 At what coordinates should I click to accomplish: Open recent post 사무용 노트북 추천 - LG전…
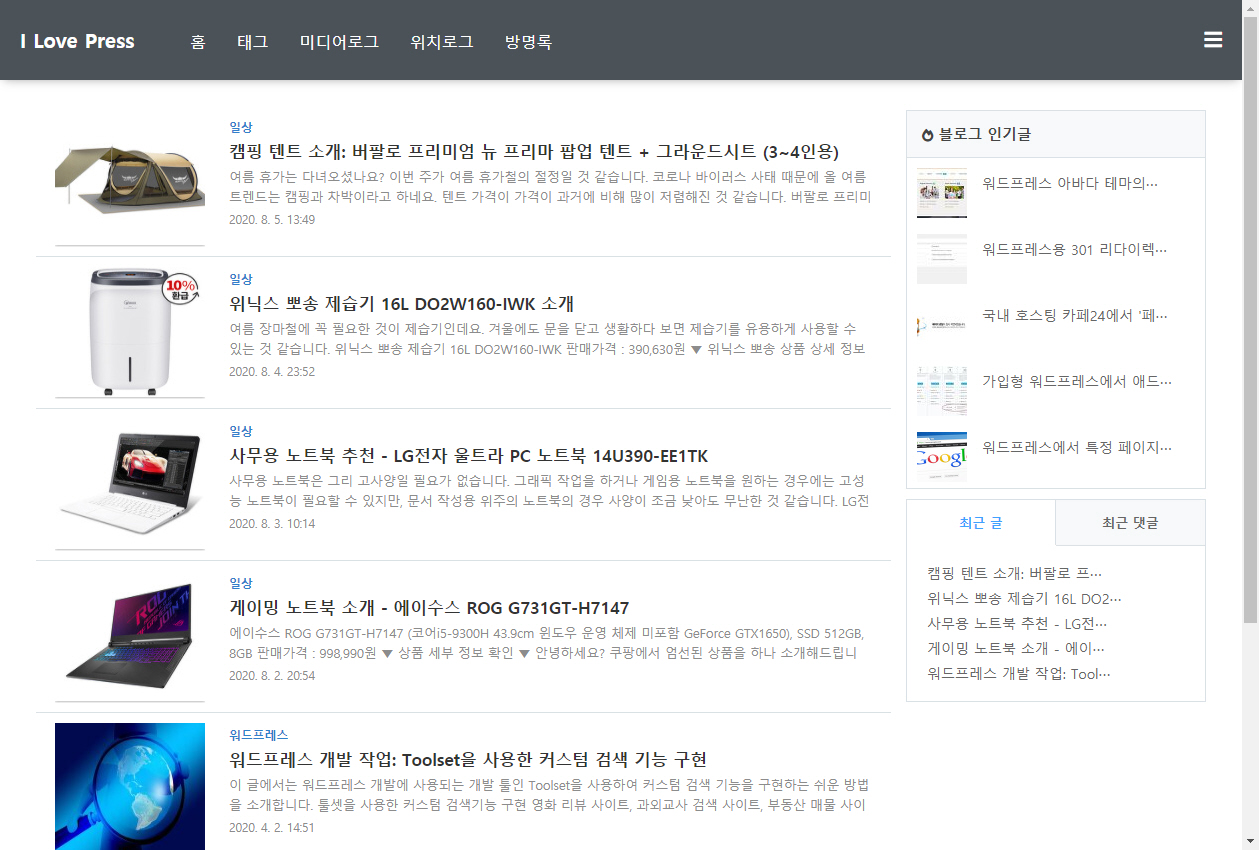tap(1017, 624)
